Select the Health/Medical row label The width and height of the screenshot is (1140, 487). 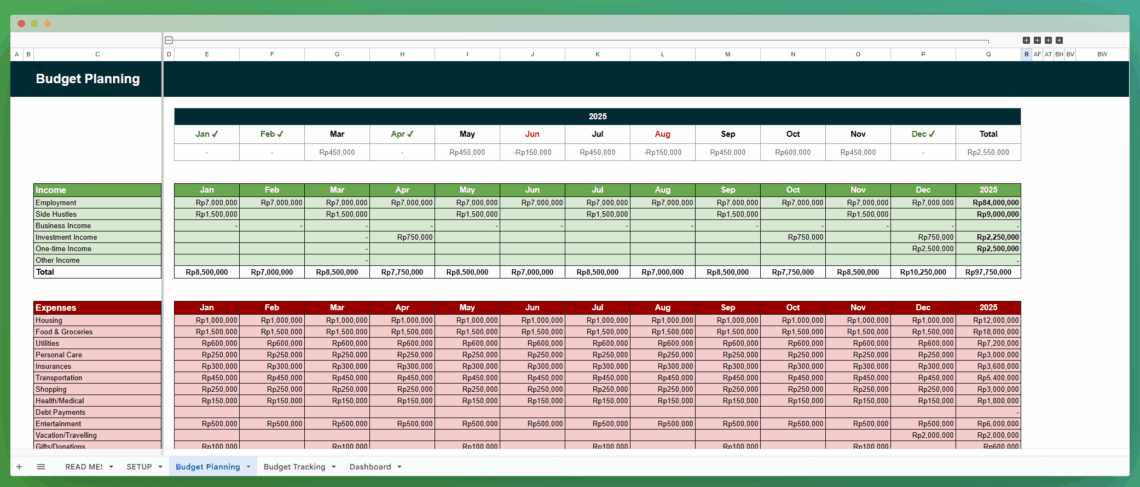click(97, 401)
